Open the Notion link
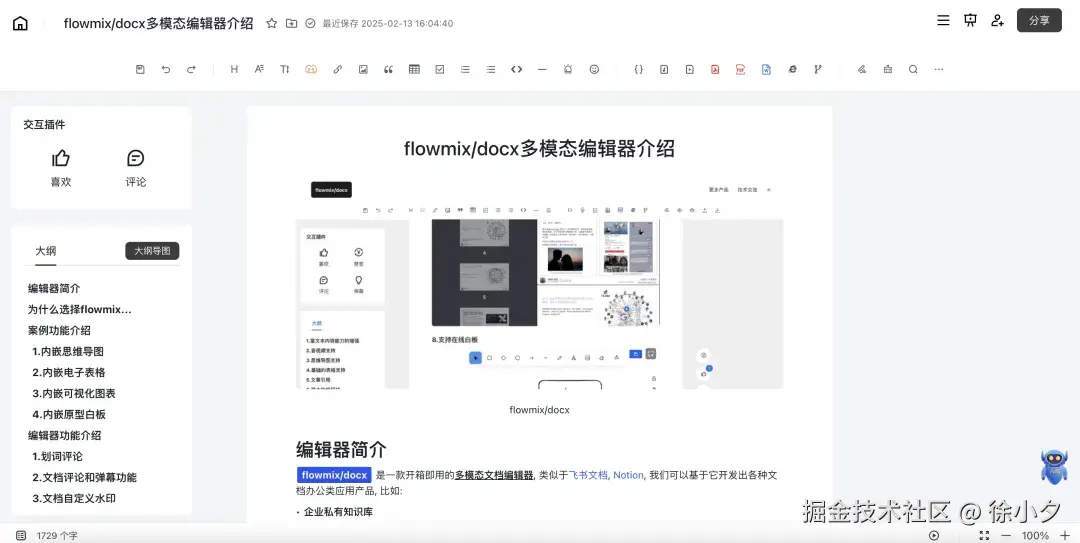1080x543 pixels. point(628,475)
